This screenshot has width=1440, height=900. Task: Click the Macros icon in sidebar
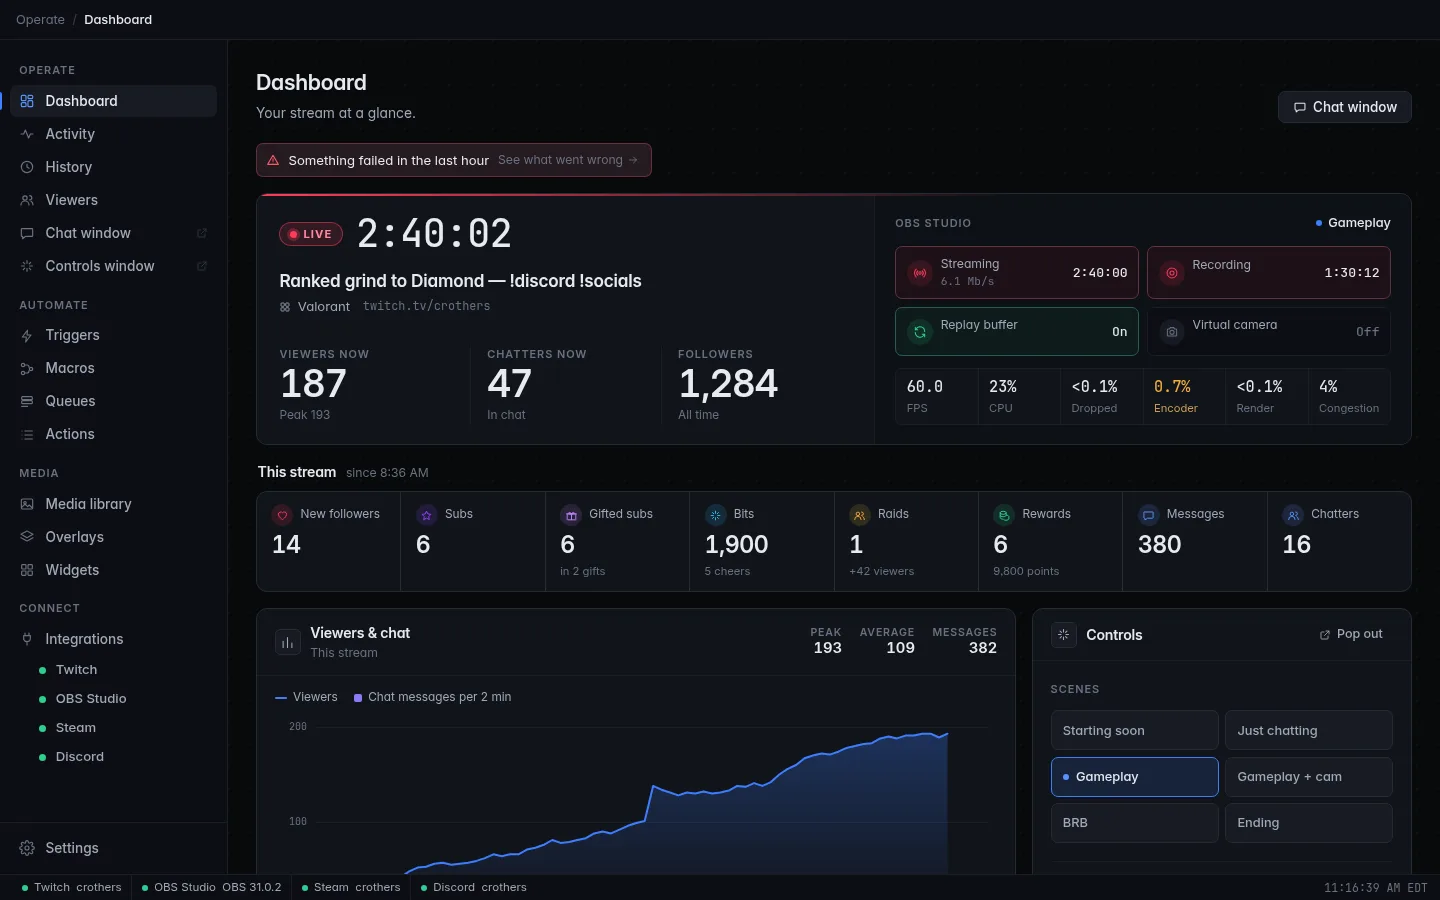click(x=27, y=368)
